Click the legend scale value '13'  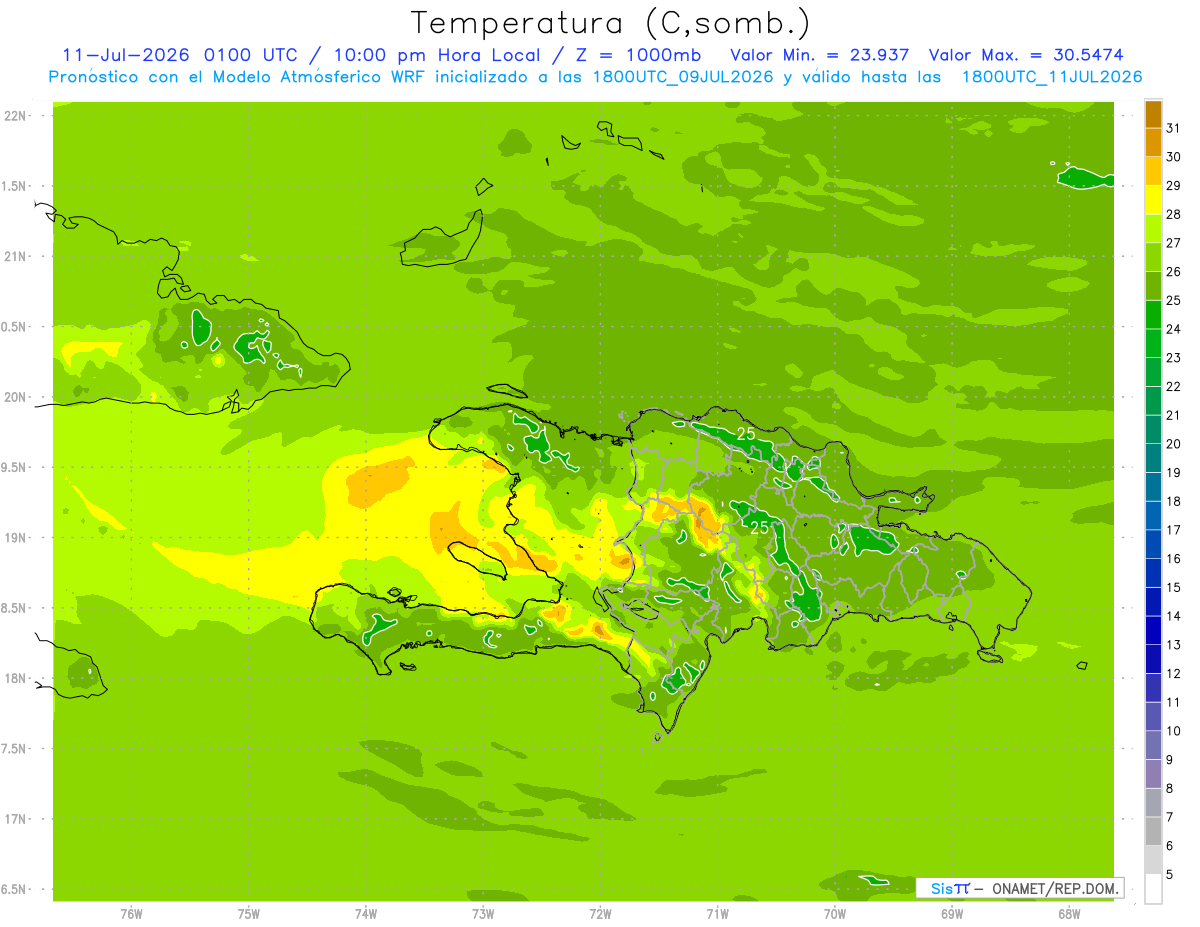tap(1174, 645)
